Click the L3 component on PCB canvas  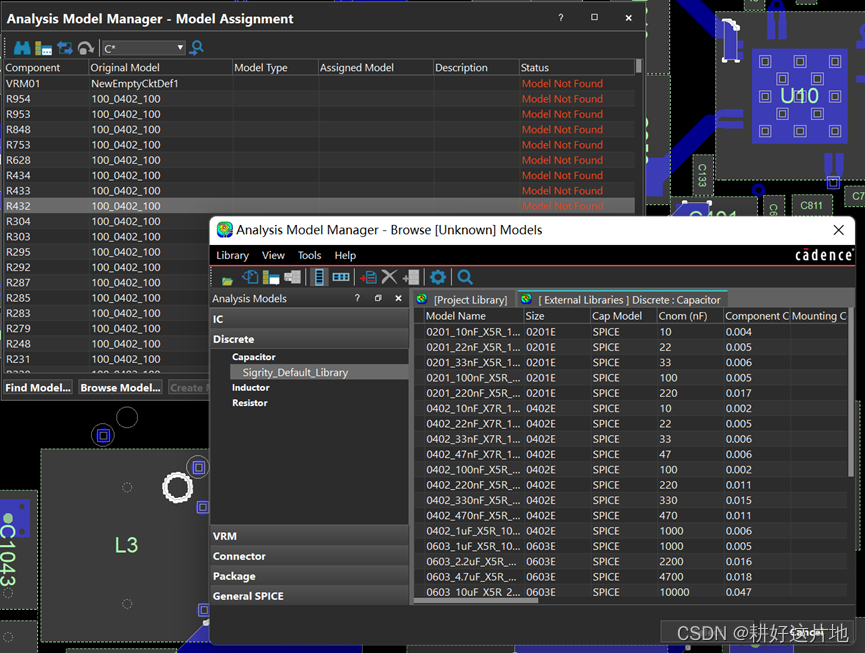tap(126, 545)
